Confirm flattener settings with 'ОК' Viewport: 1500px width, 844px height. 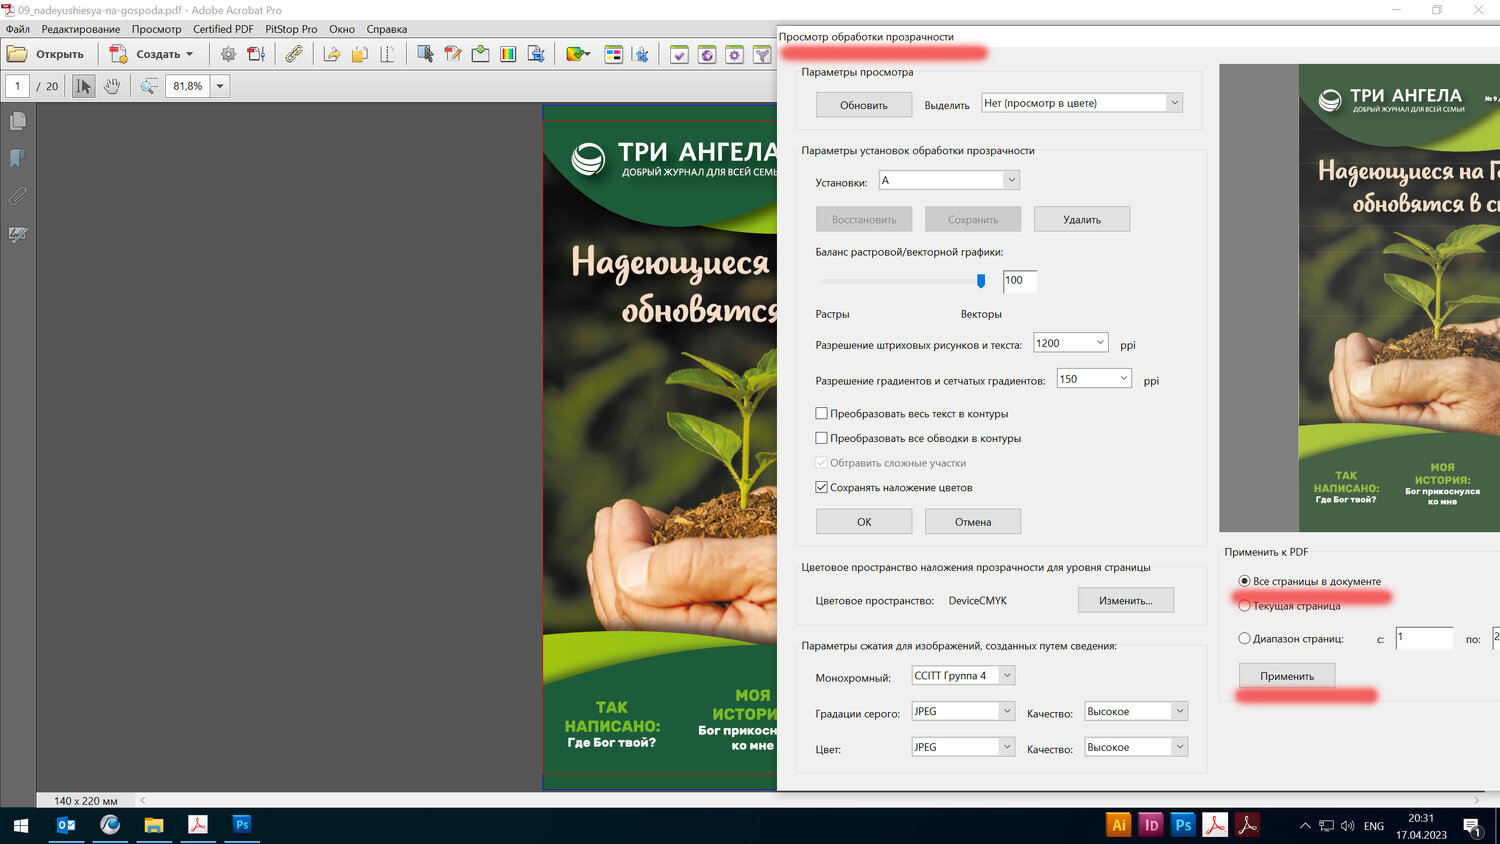(x=864, y=522)
